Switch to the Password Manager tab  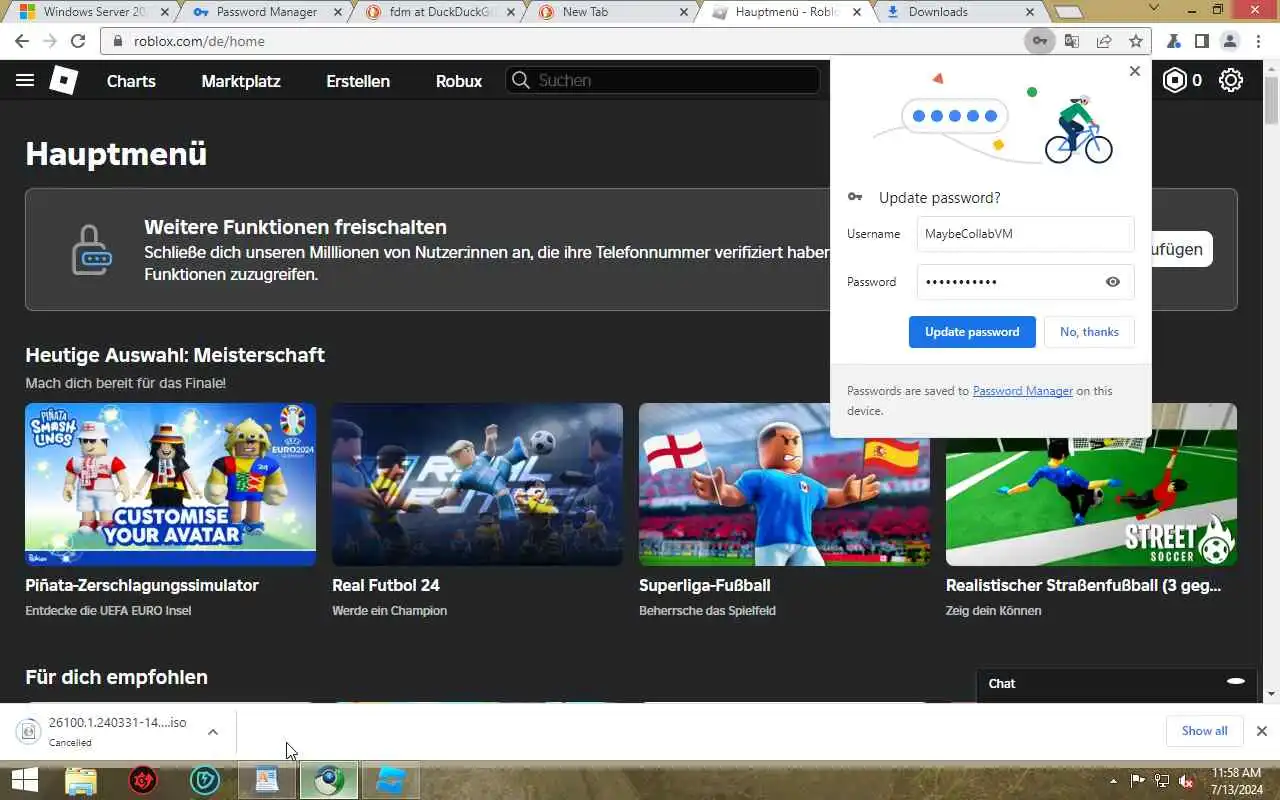tap(265, 12)
